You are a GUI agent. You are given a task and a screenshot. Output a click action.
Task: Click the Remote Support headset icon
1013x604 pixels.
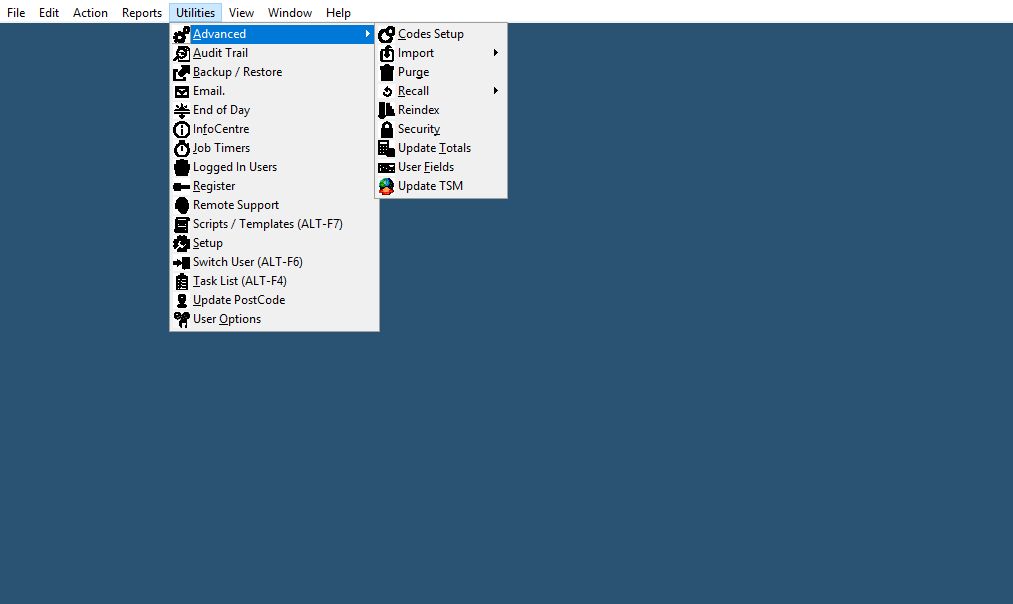181,205
